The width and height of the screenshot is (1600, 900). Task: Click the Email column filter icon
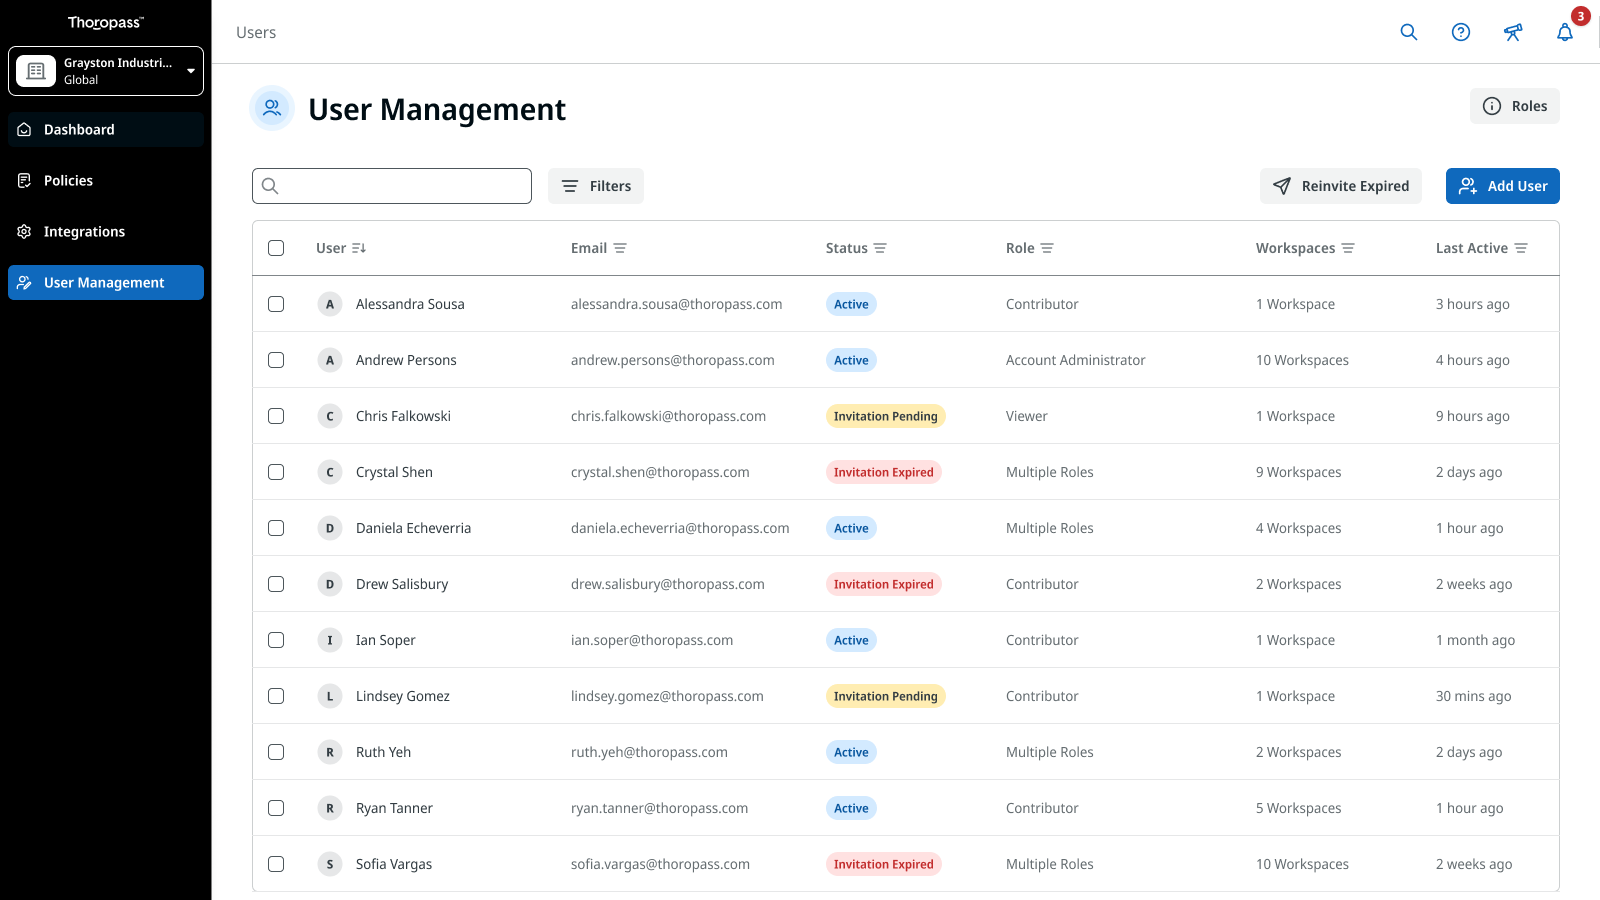tap(620, 248)
